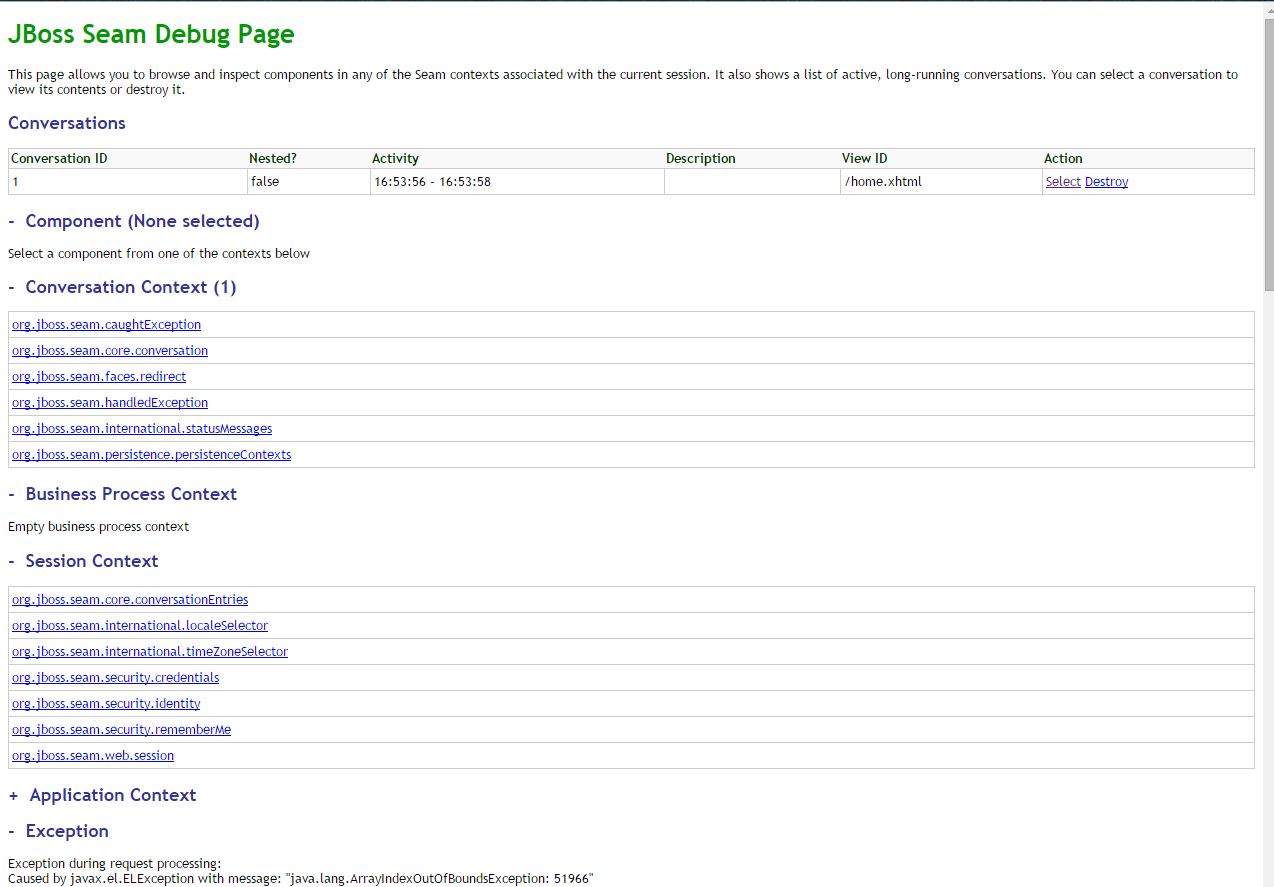Open org.jboss.seam.core.conversation link
The height and width of the screenshot is (887, 1274).
click(110, 351)
